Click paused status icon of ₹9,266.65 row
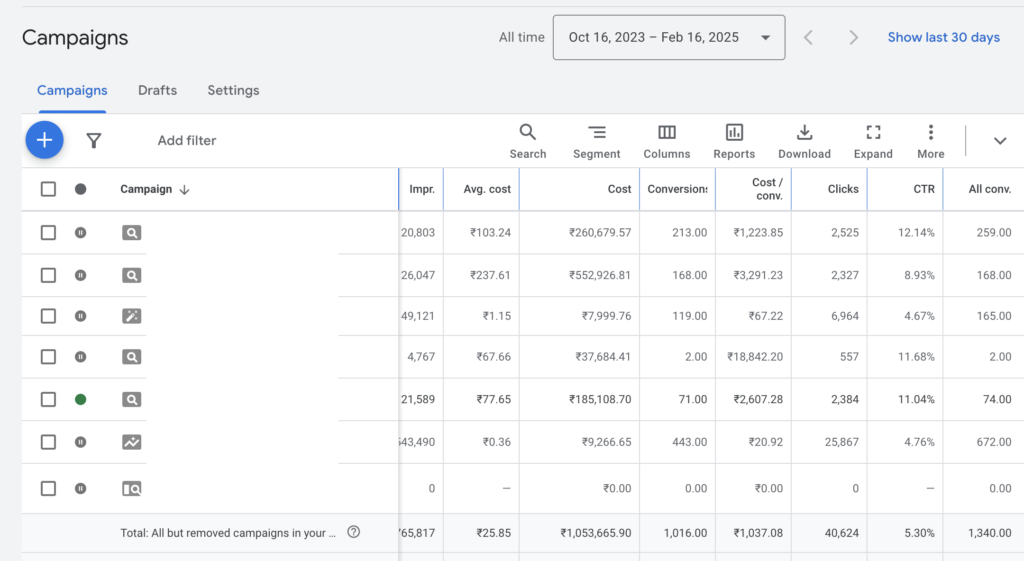Image resolution: width=1024 pixels, height=561 pixels. pyautogui.click(x=80, y=441)
